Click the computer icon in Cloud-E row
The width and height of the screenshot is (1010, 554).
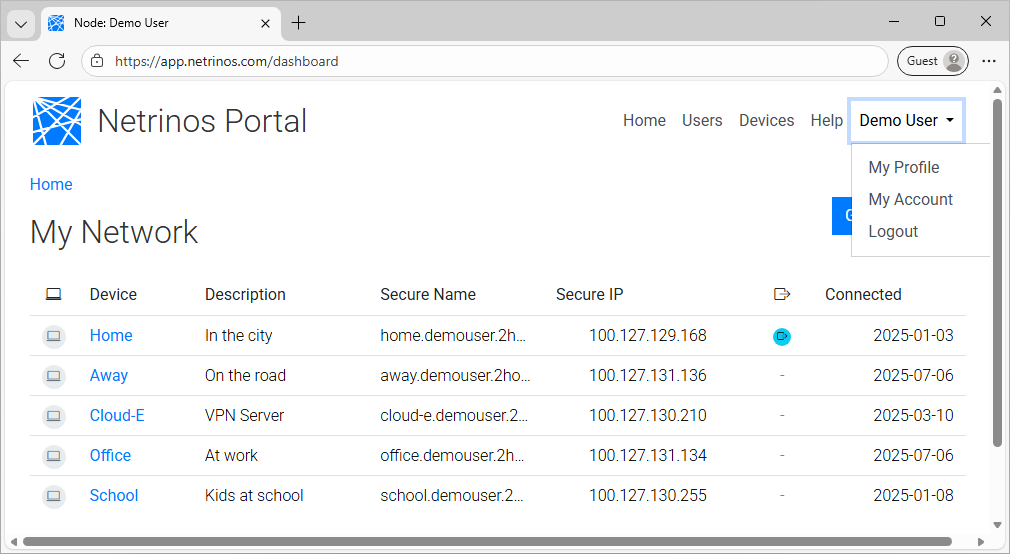coord(54,416)
